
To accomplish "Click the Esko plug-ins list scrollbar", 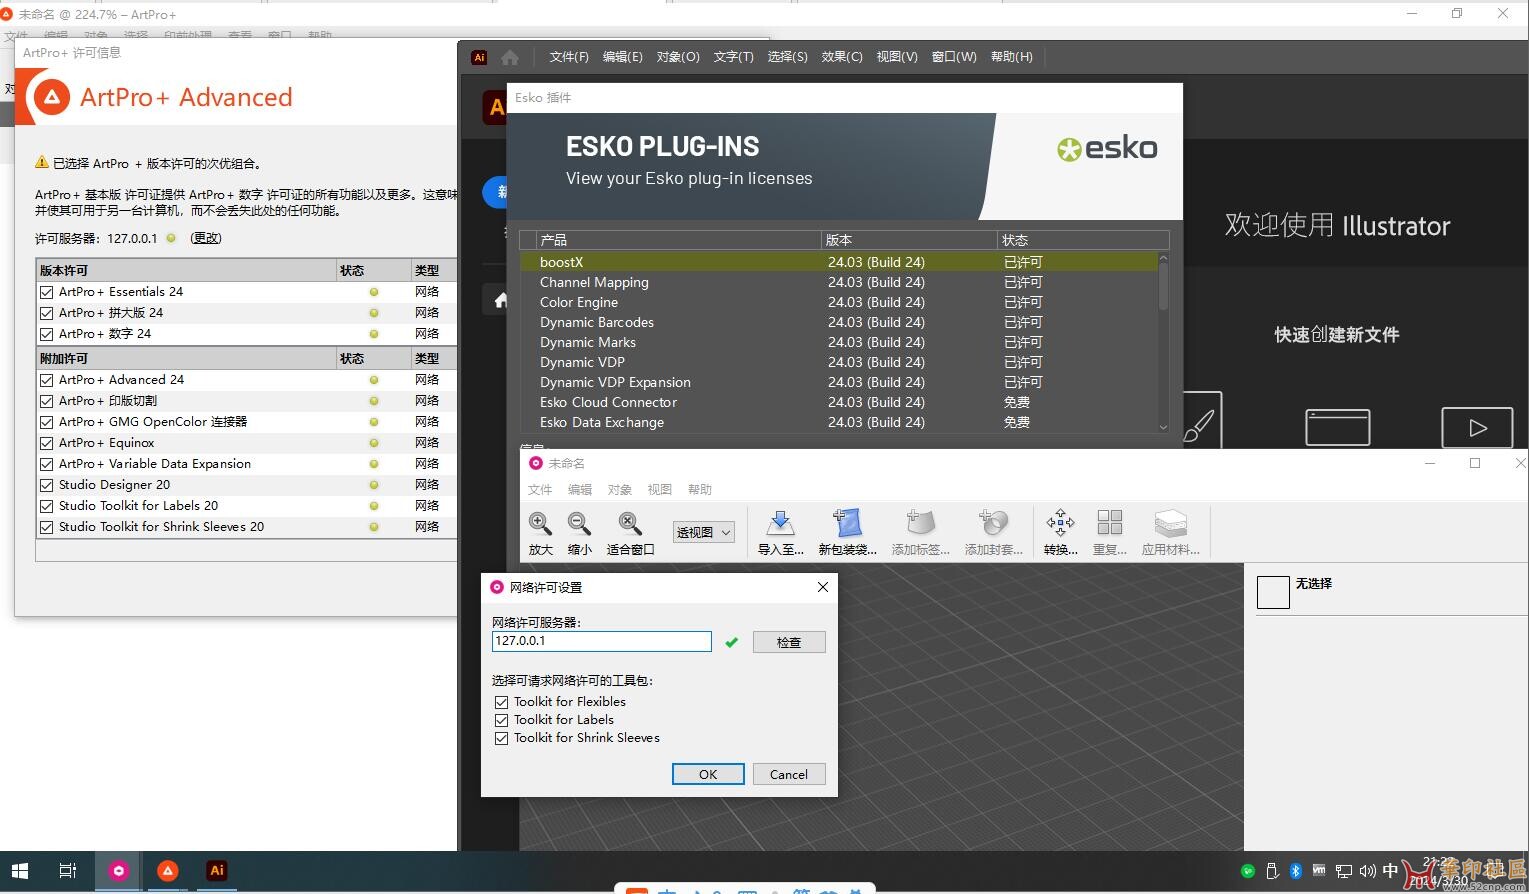I will (1163, 342).
